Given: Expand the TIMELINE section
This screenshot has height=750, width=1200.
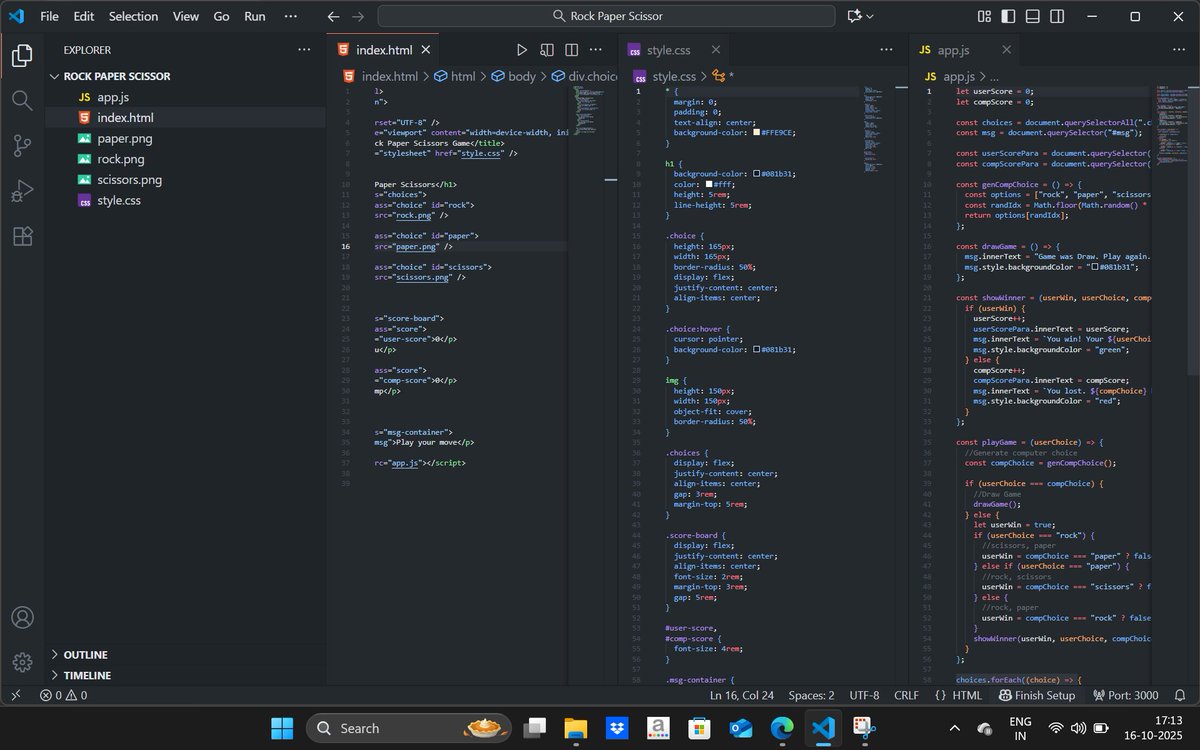Looking at the screenshot, I should [x=188, y=676].
